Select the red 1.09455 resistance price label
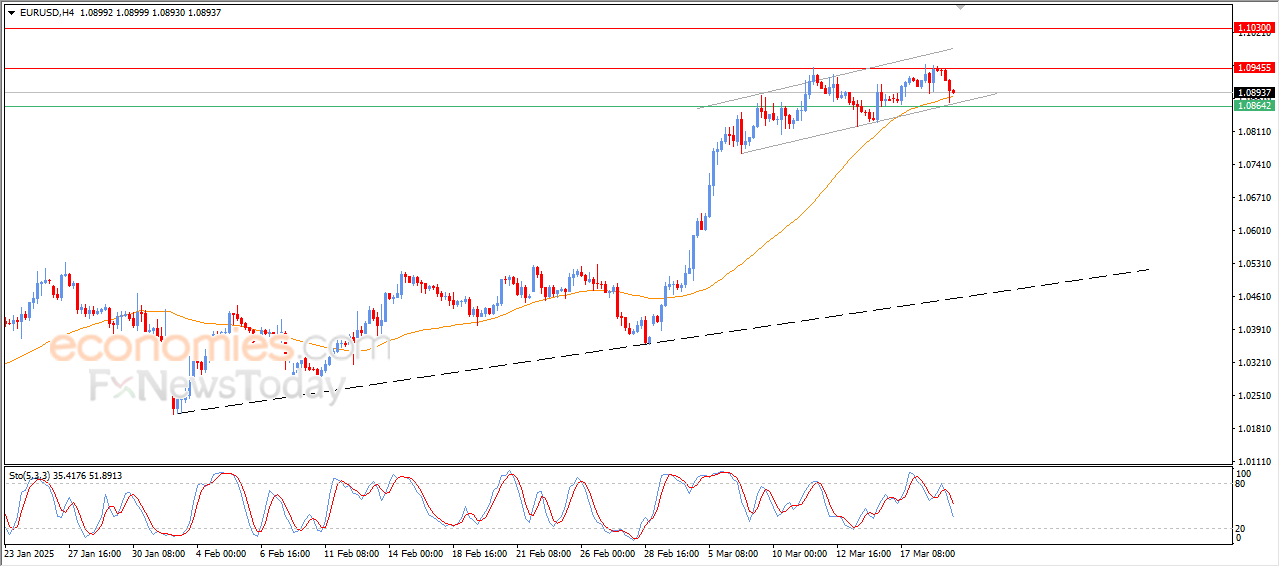 tap(1254, 68)
